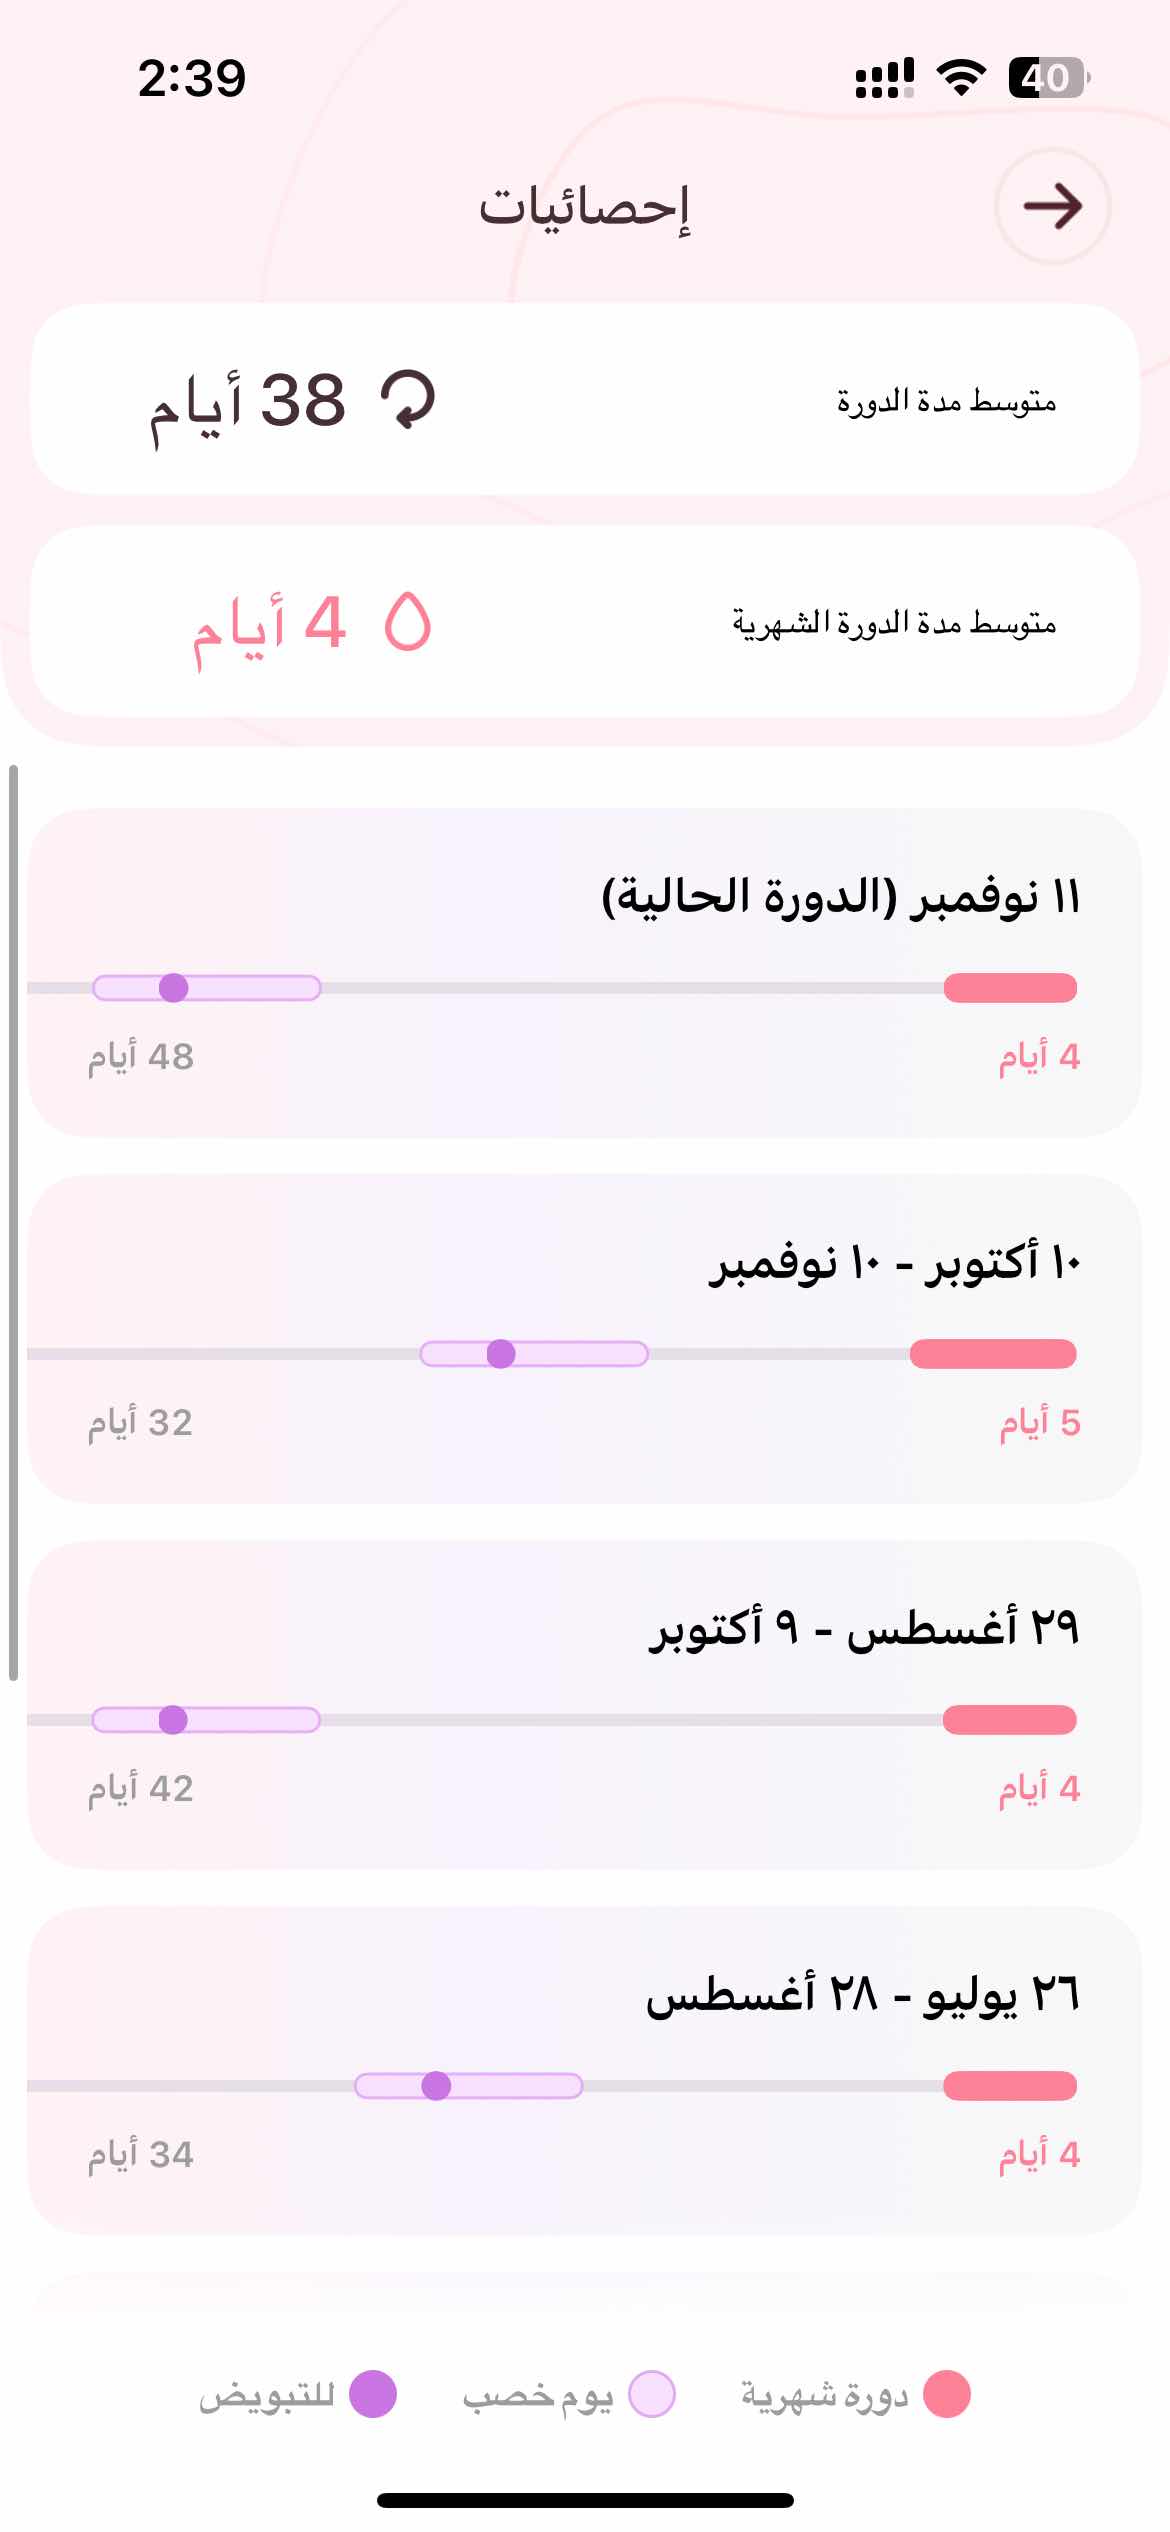Tap the pink drop icon beside 4
This screenshot has width=1170, height=2532.
click(x=408, y=622)
